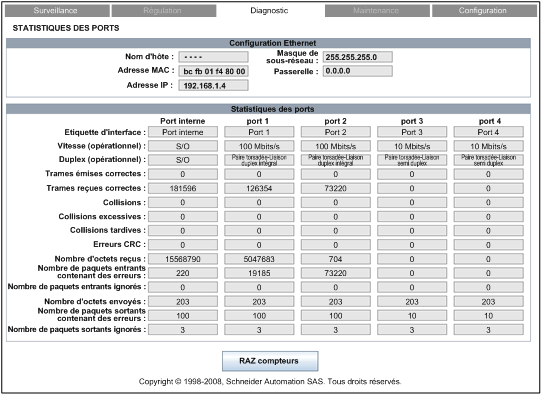
Task: Switch to the Régulation tab
Action: pyautogui.click(x=164, y=10)
